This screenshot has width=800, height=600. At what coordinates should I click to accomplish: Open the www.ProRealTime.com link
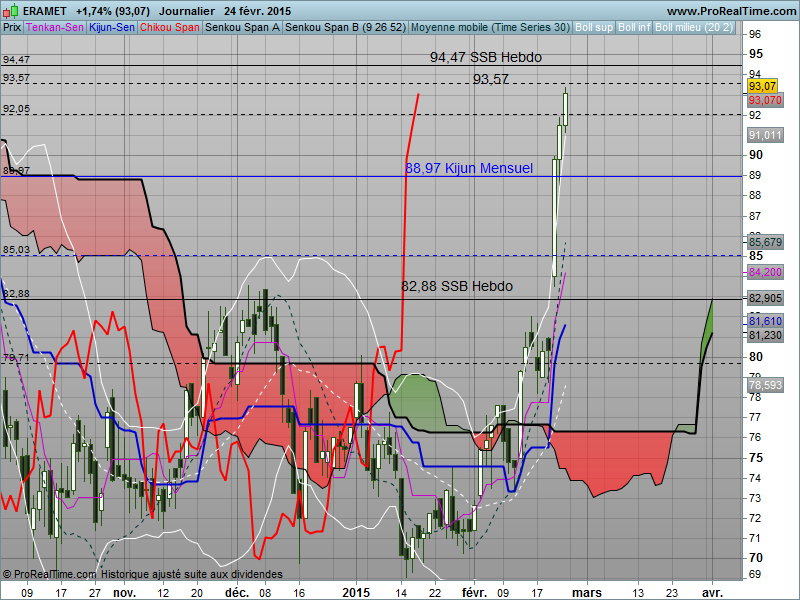point(731,11)
